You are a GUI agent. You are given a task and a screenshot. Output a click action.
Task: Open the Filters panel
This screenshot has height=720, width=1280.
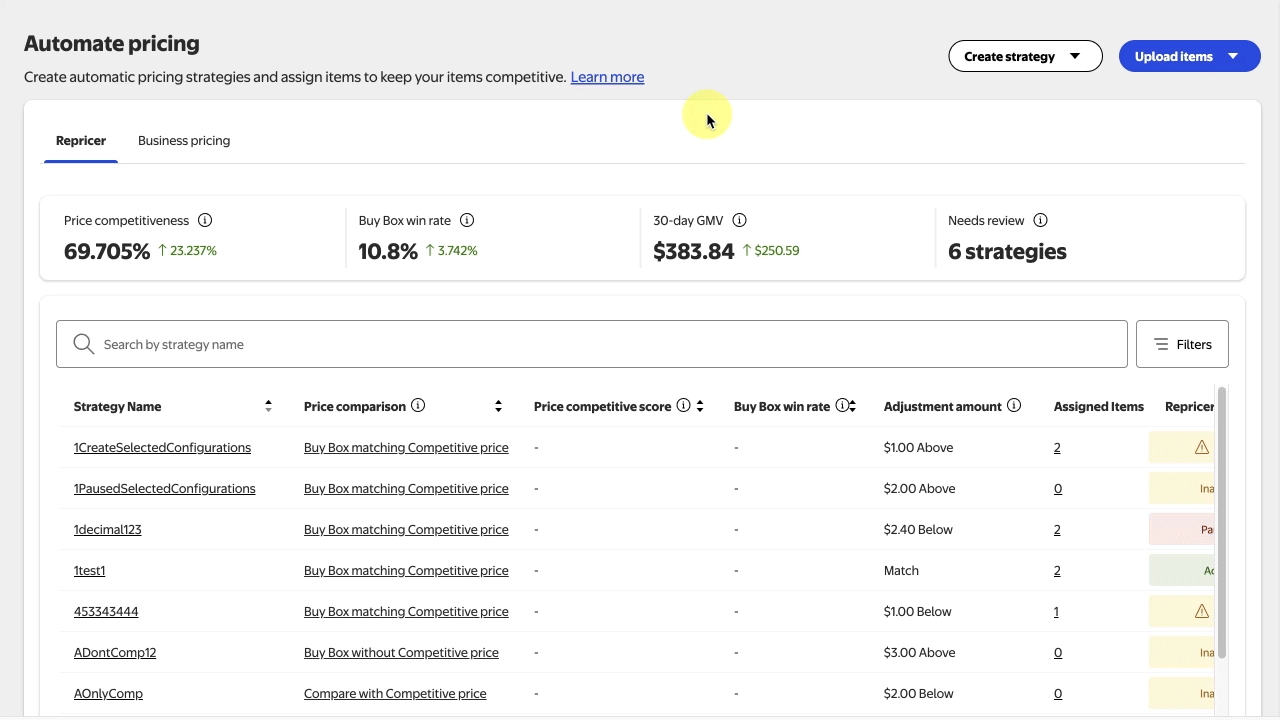coord(1182,344)
